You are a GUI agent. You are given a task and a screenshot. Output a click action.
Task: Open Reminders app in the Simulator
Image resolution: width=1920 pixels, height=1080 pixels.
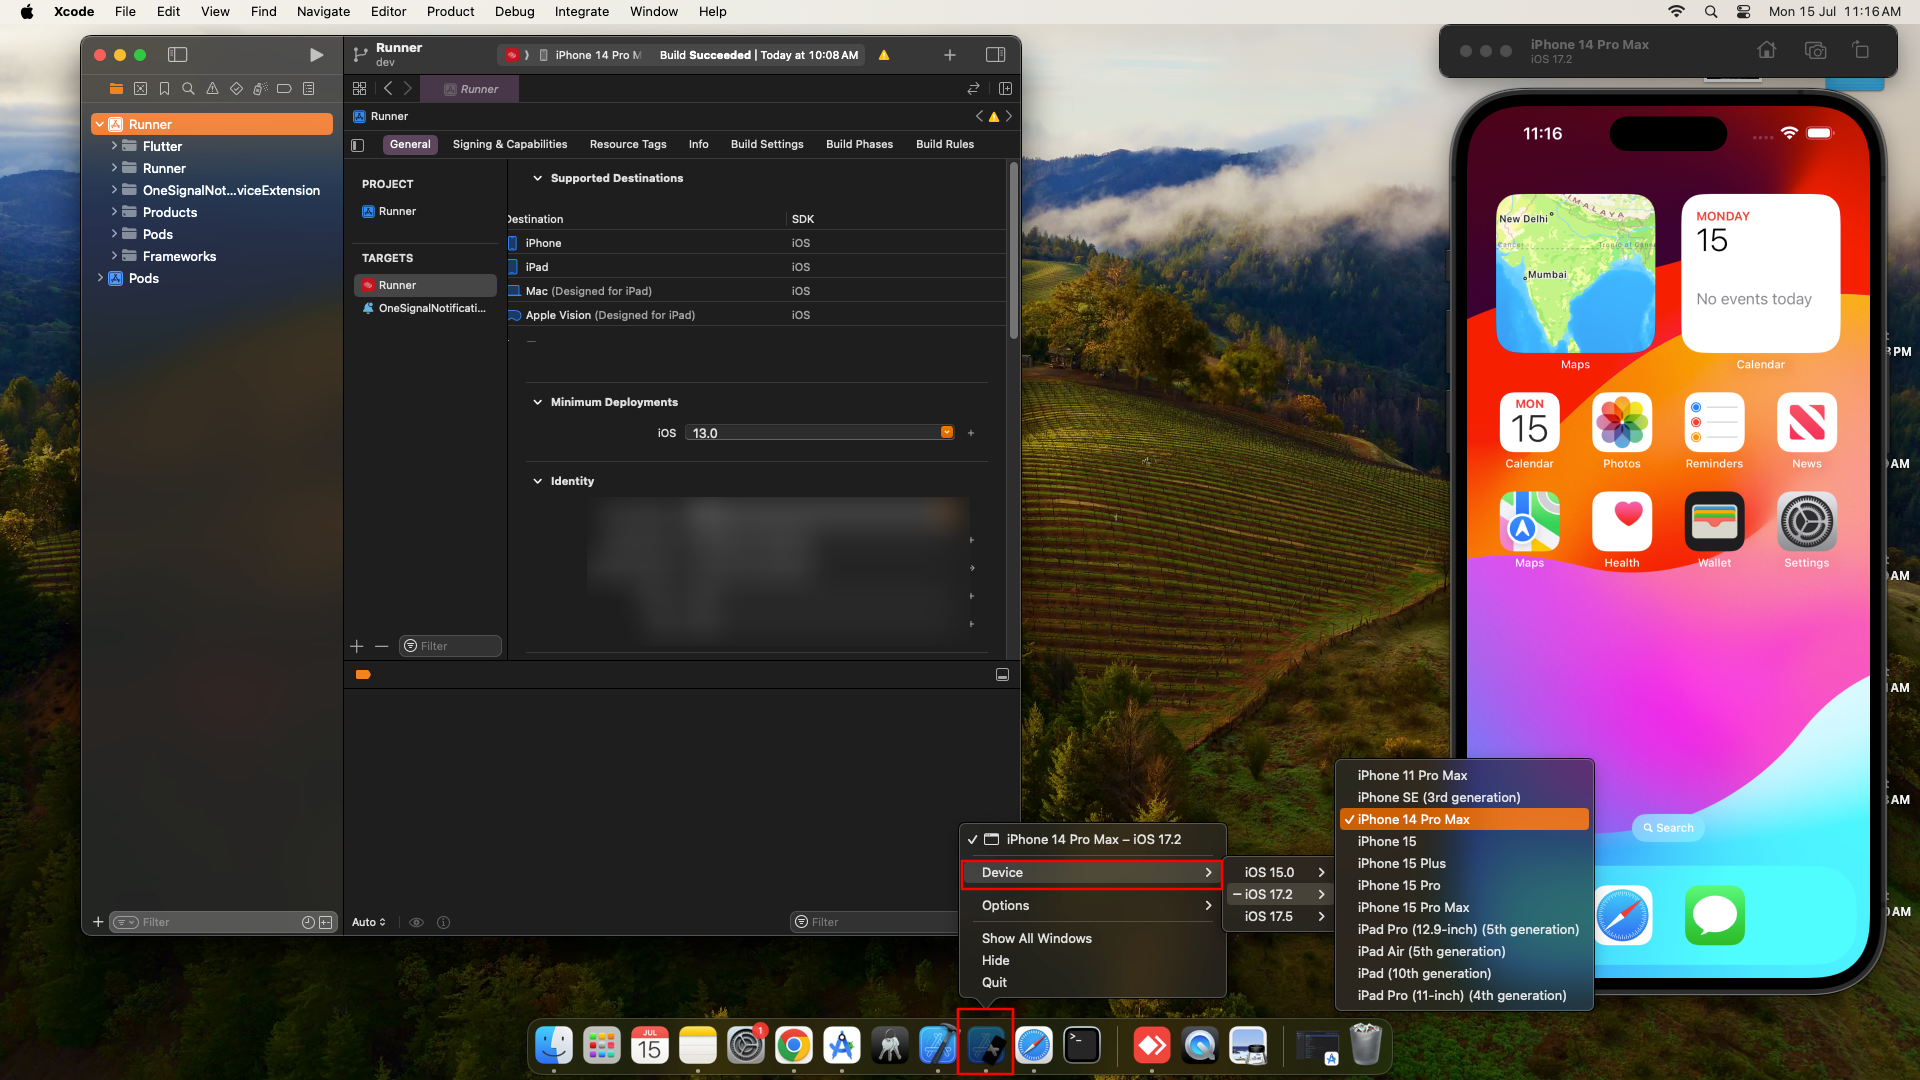(1714, 422)
